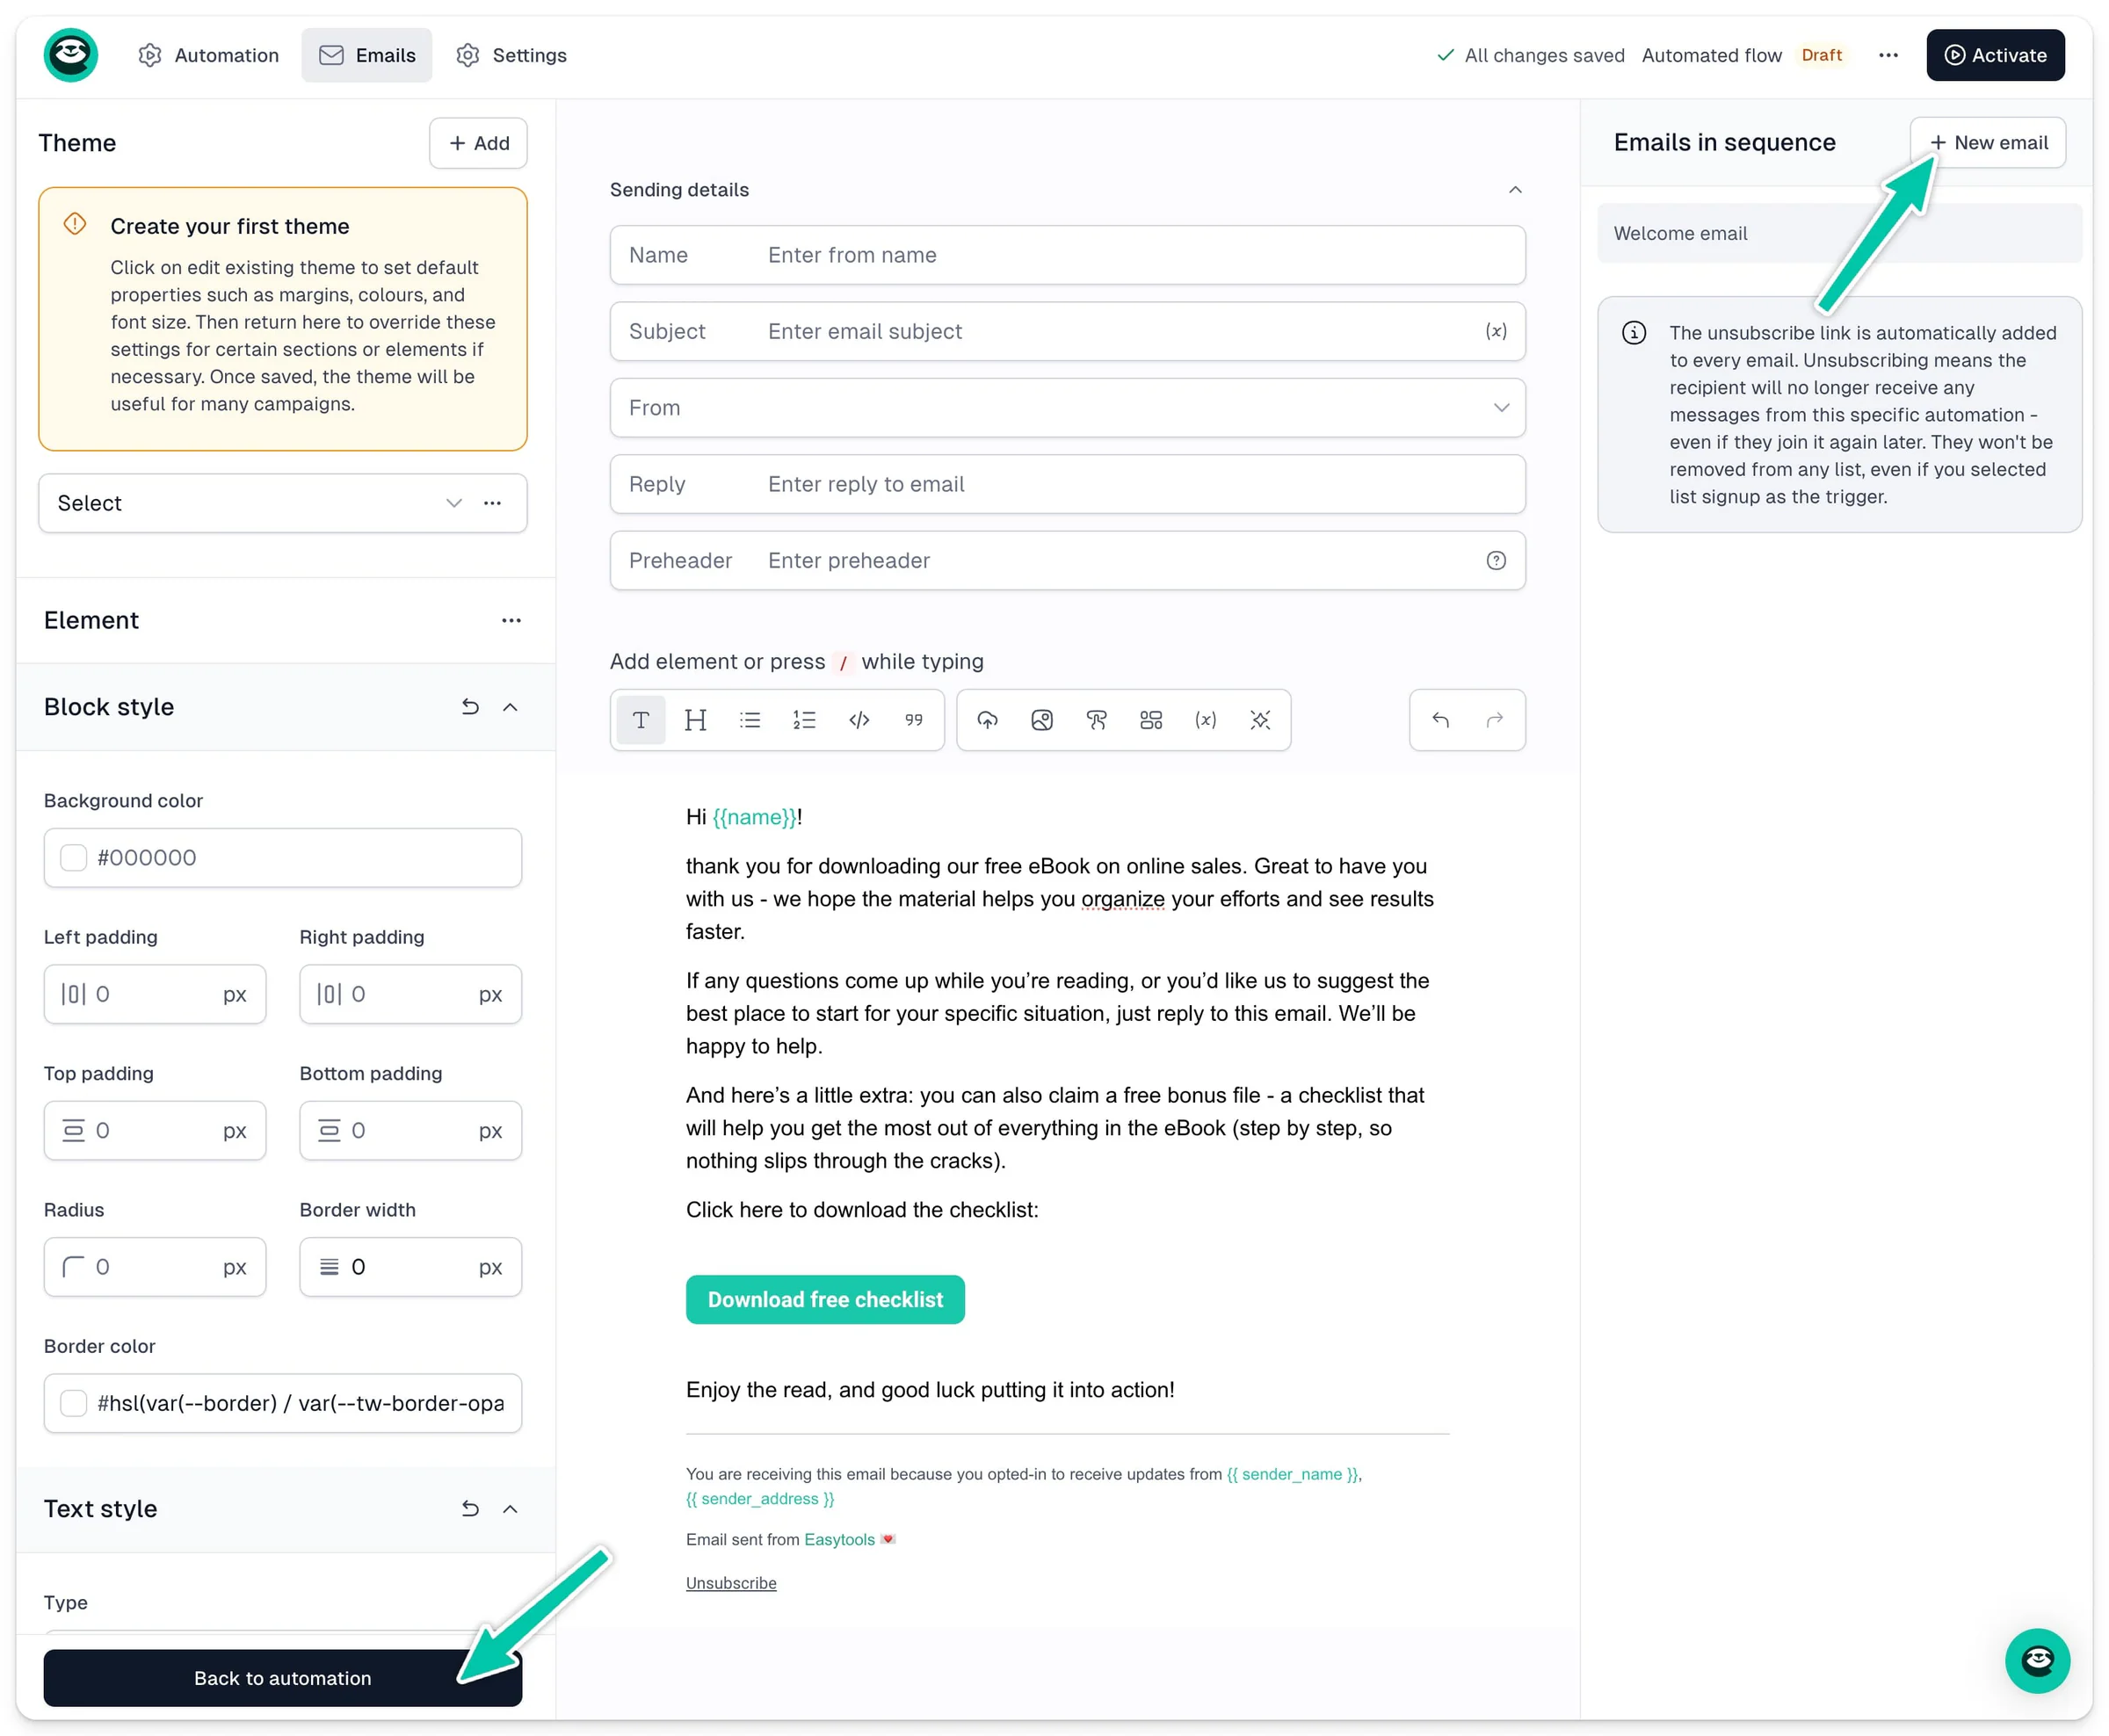Click the Border width value field
Screen dimensions: 2109x1736
click(x=410, y=1267)
